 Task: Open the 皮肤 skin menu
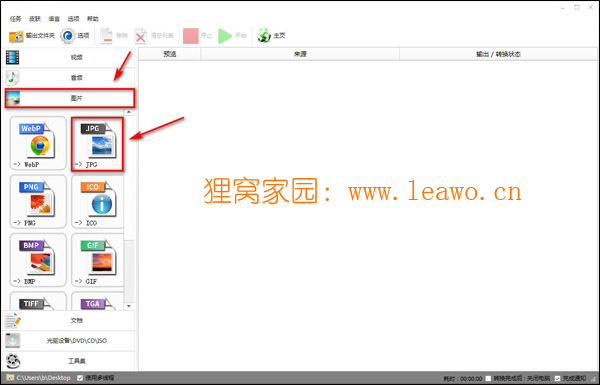[x=35, y=19]
